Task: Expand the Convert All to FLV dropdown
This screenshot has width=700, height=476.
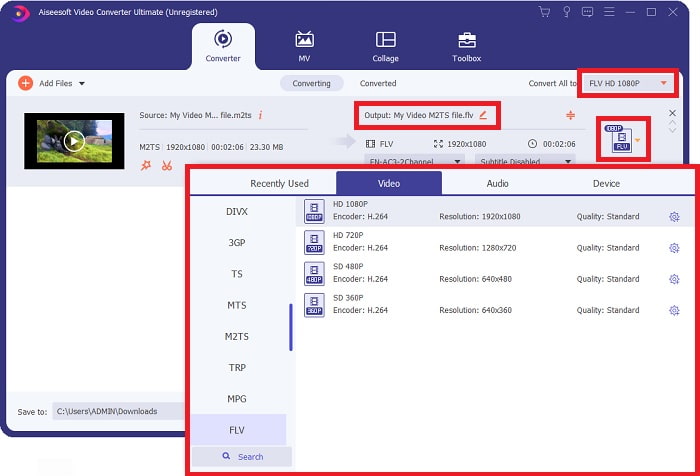Action: pyautogui.click(x=663, y=83)
